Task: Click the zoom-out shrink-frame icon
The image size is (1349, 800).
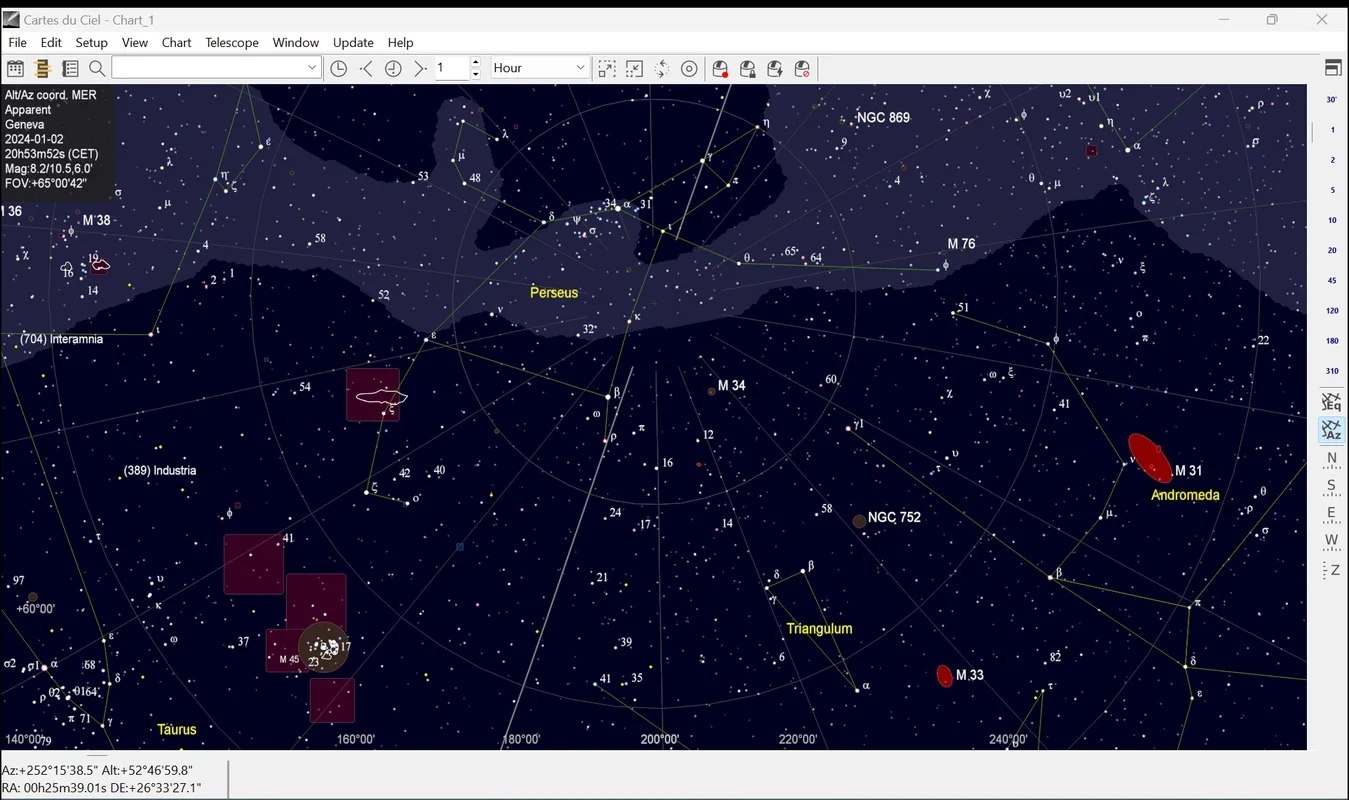Action: (x=634, y=68)
